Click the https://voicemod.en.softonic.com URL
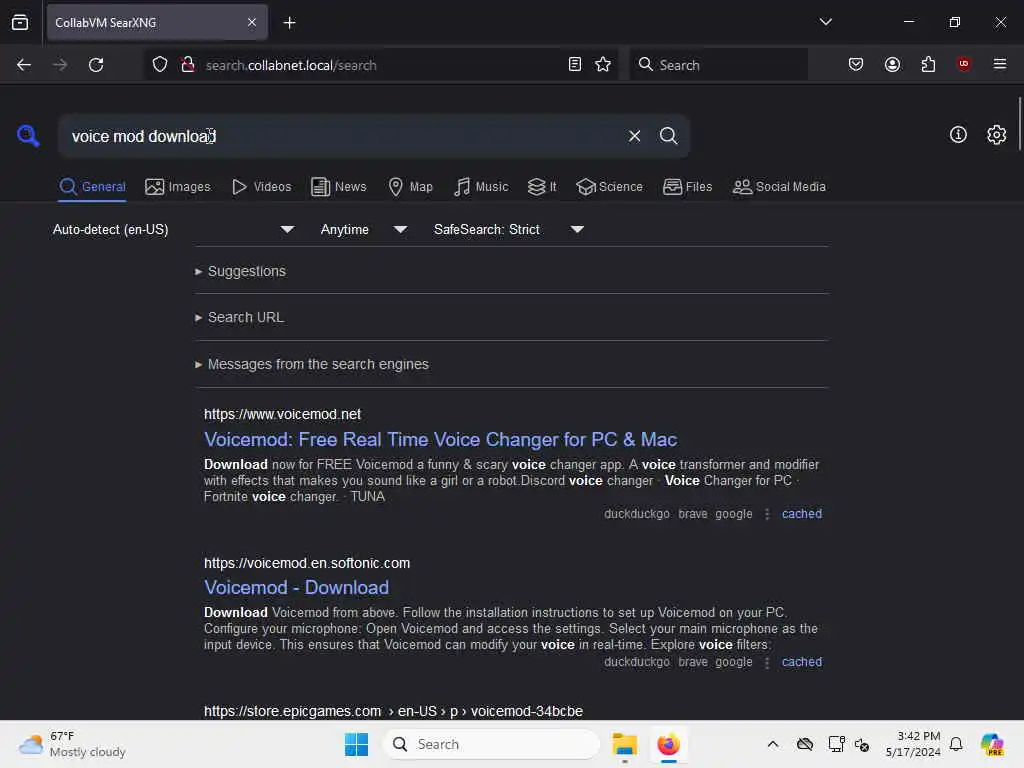This screenshot has width=1024, height=768. tap(307, 563)
